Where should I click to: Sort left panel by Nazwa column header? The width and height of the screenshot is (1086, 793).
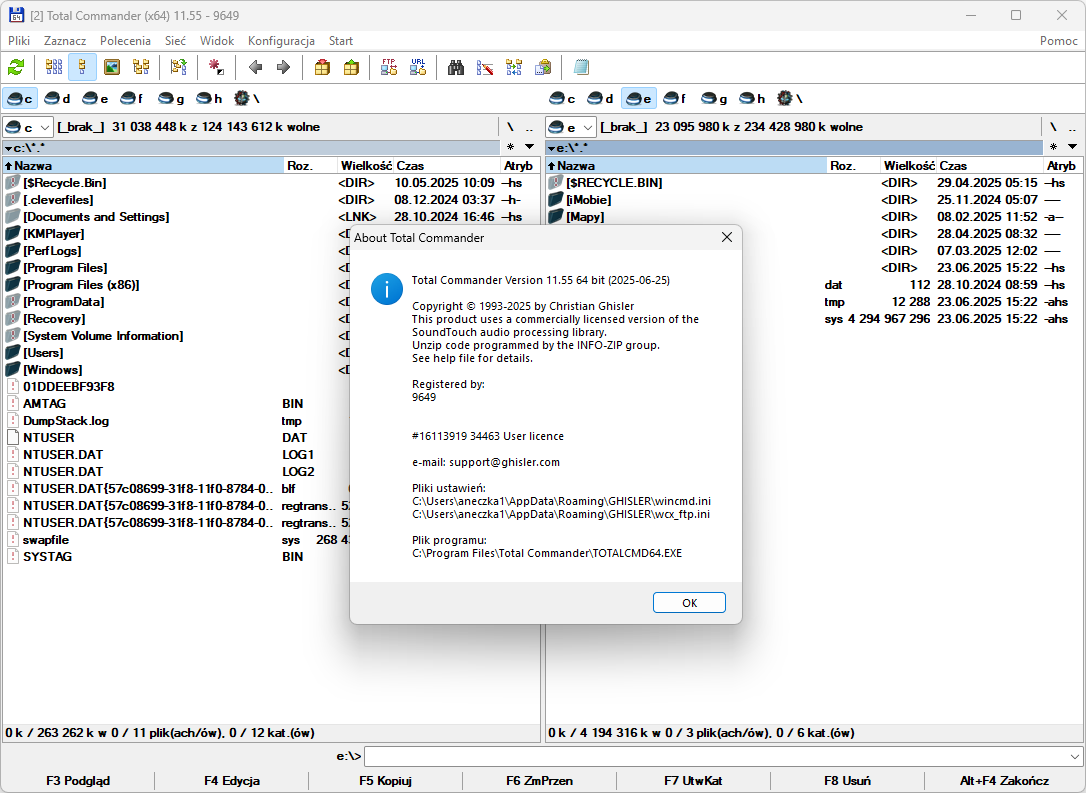point(143,166)
